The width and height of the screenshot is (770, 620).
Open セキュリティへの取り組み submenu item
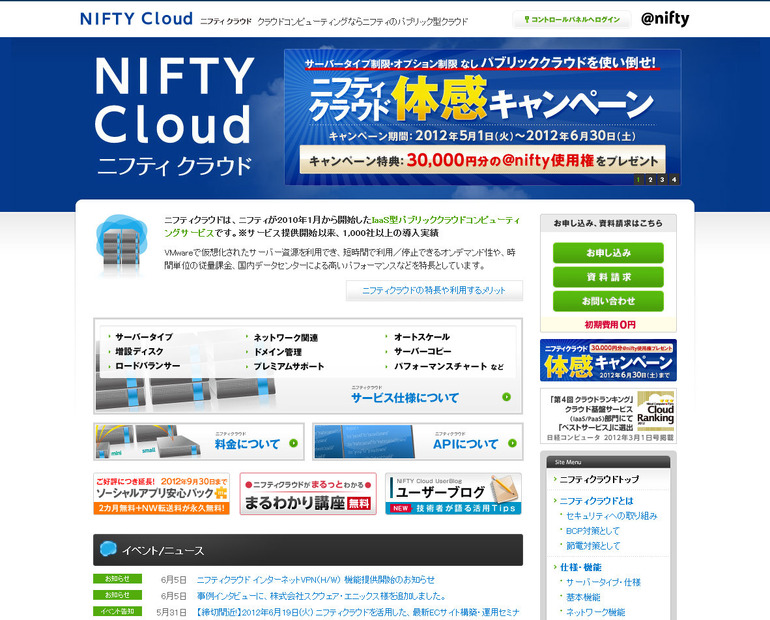pos(612,516)
